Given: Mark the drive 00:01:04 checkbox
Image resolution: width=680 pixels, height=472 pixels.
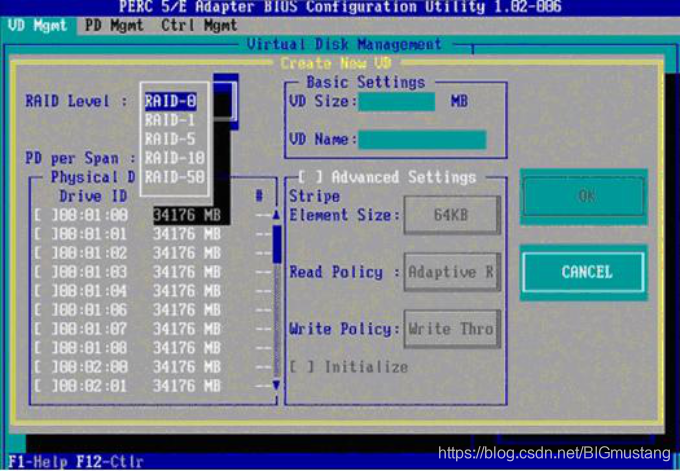Looking at the screenshot, I should [x=45, y=291].
